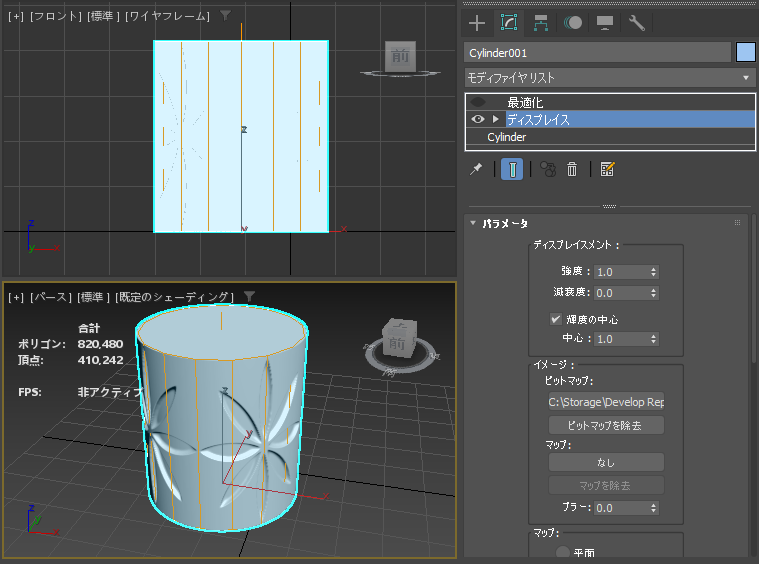Image resolution: width=759 pixels, height=564 pixels.
Task: Click the Cylinder001 object name field
Action: (597, 52)
